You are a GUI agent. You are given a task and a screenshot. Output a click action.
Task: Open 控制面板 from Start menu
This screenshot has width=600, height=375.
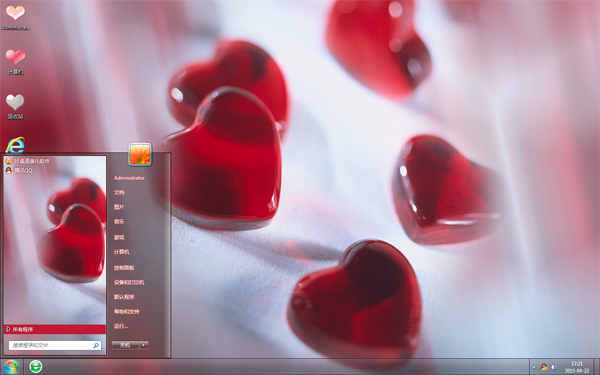click(x=124, y=268)
